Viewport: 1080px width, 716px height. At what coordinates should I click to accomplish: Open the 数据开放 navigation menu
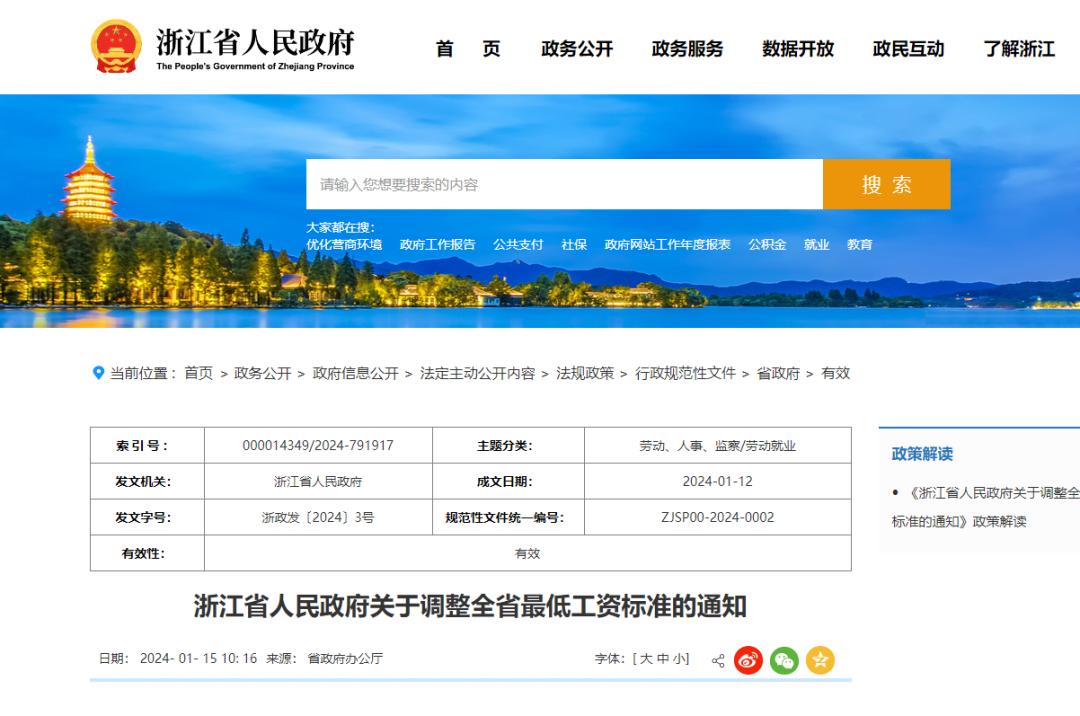pos(798,49)
